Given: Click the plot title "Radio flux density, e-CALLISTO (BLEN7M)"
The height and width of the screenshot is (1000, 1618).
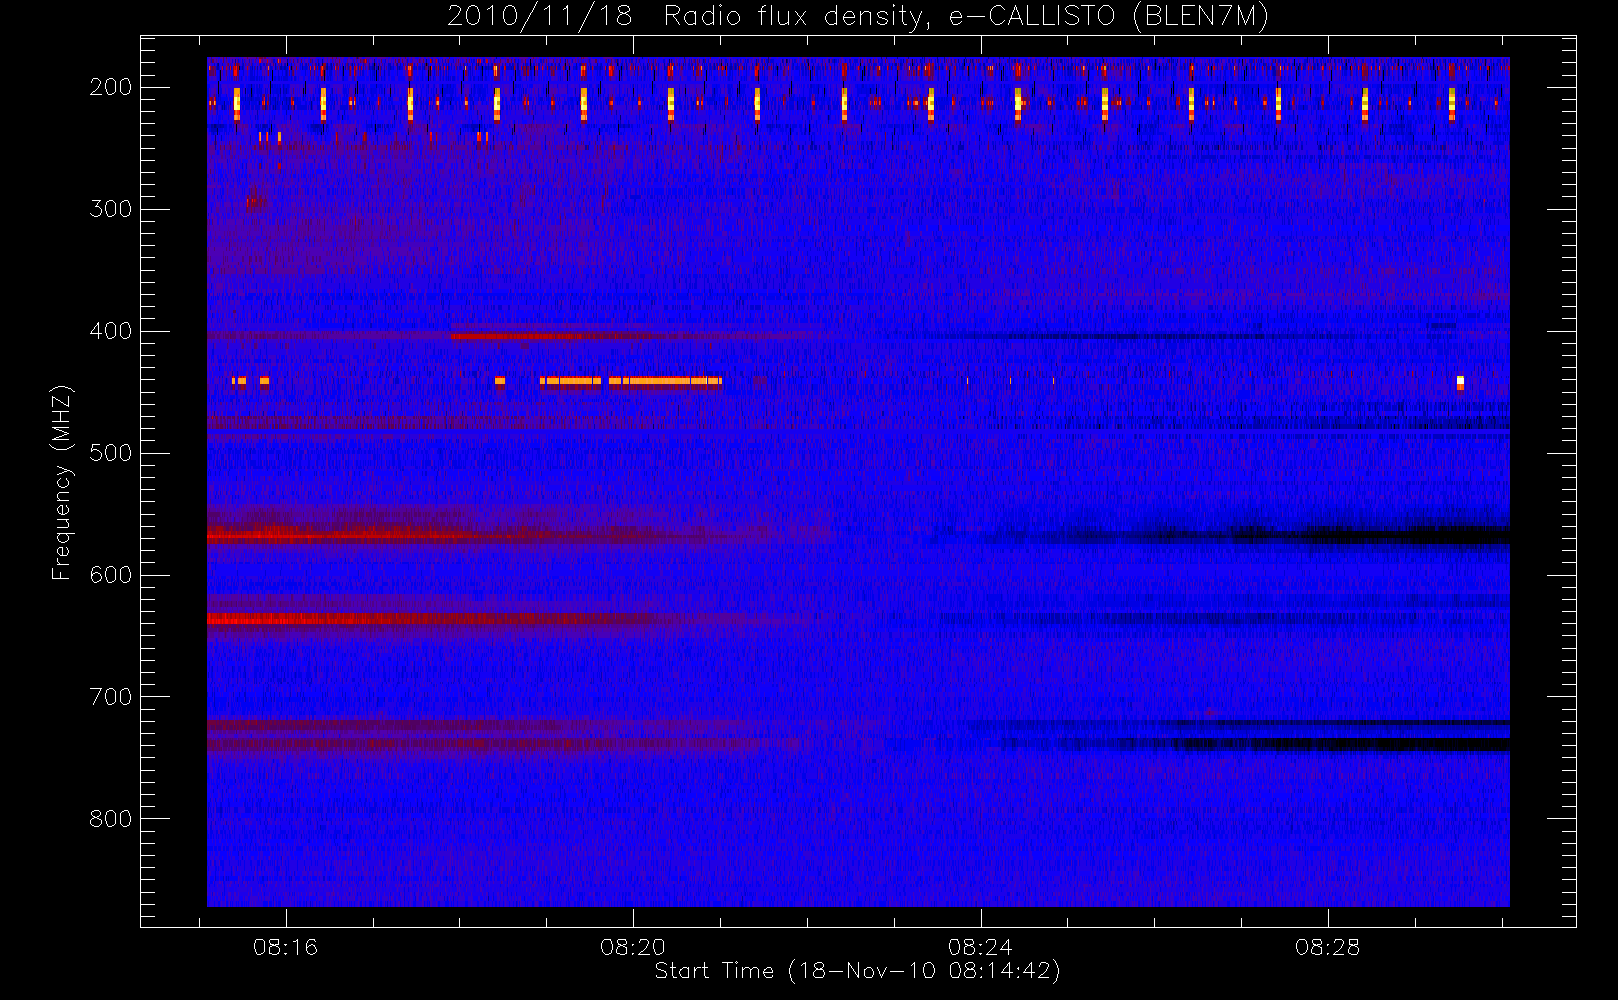Looking at the screenshot, I should click(x=966, y=17).
